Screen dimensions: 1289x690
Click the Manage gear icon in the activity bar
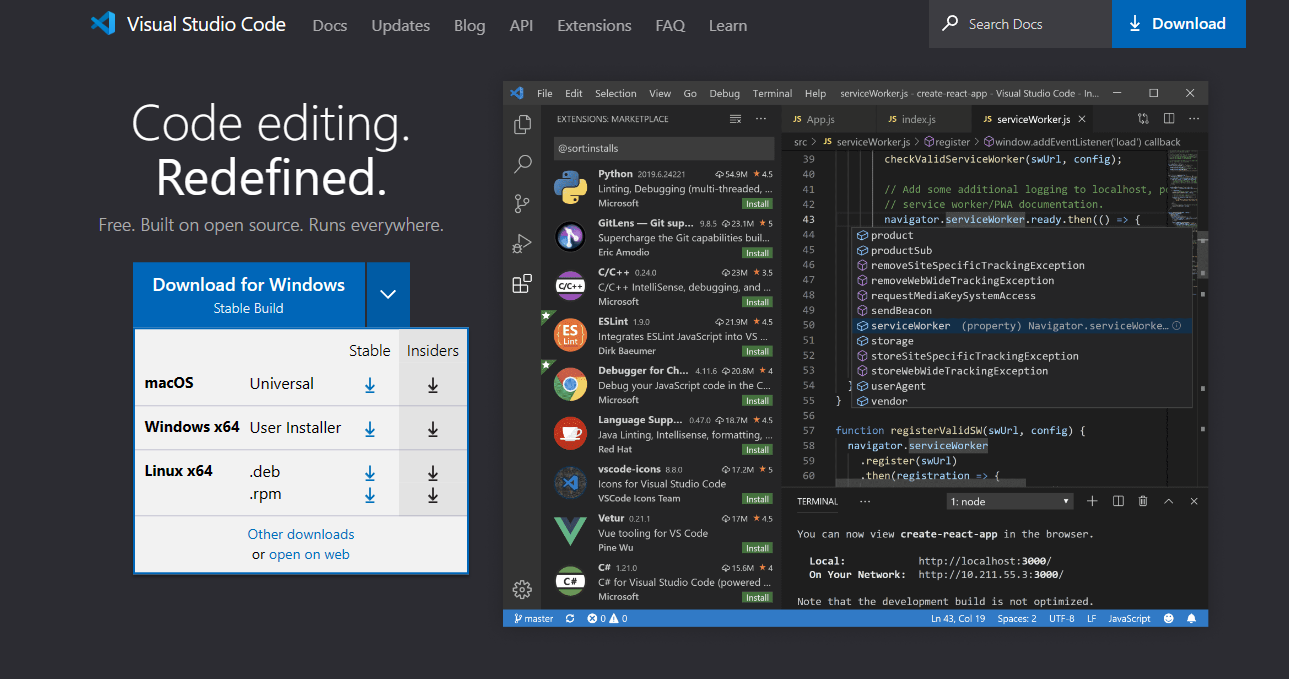pos(522,589)
